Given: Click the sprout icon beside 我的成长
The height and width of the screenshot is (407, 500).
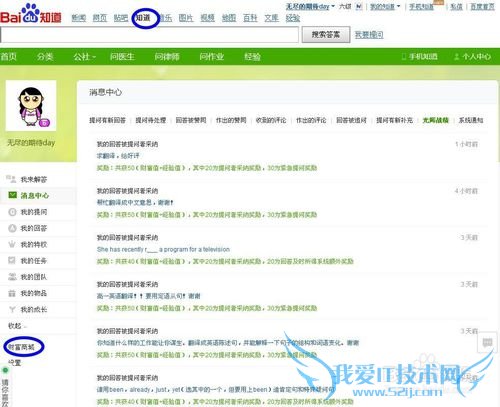Looking at the screenshot, I should [x=12, y=310].
